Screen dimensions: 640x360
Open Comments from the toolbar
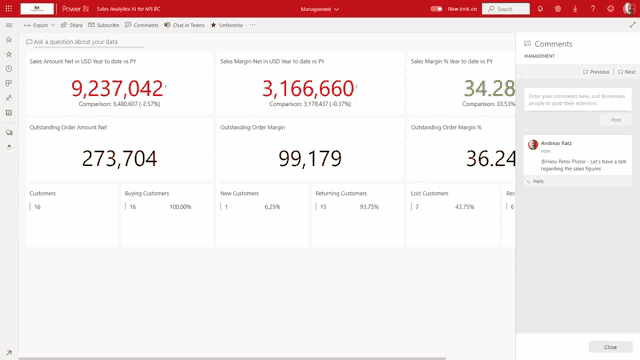[141, 25]
